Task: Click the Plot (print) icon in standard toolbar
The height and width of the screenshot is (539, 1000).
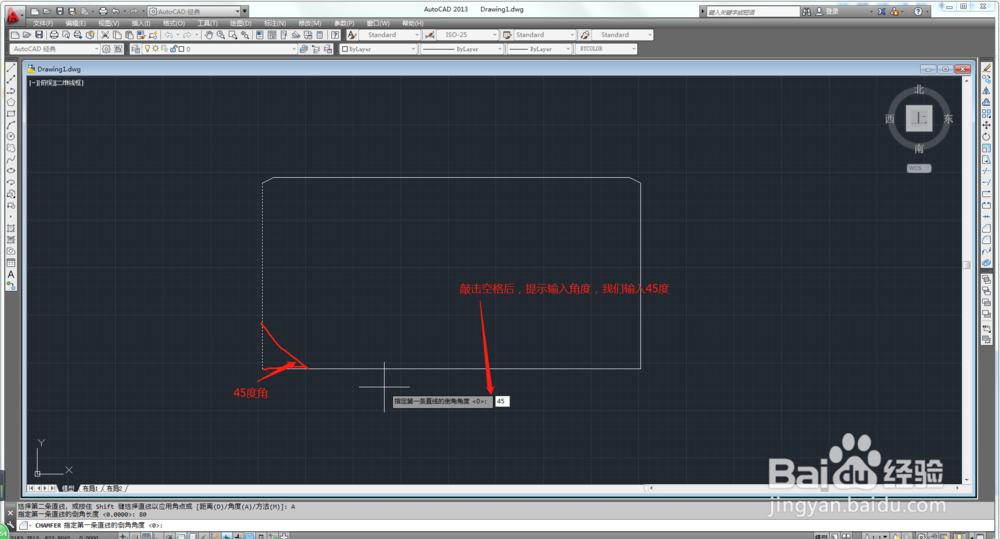Action: (54, 34)
